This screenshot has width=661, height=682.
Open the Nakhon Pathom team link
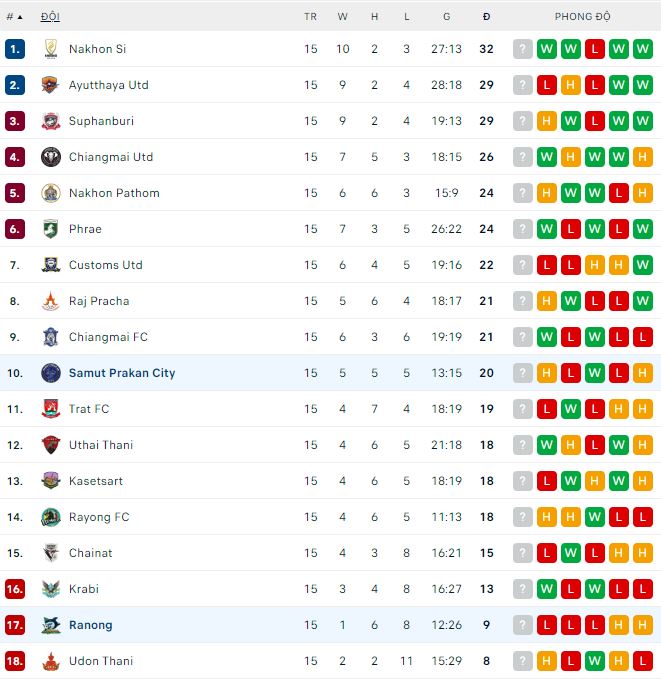pos(114,193)
